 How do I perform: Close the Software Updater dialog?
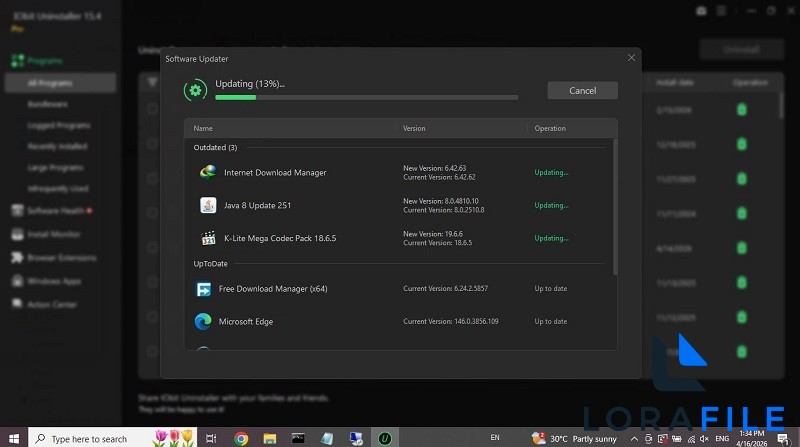(631, 58)
